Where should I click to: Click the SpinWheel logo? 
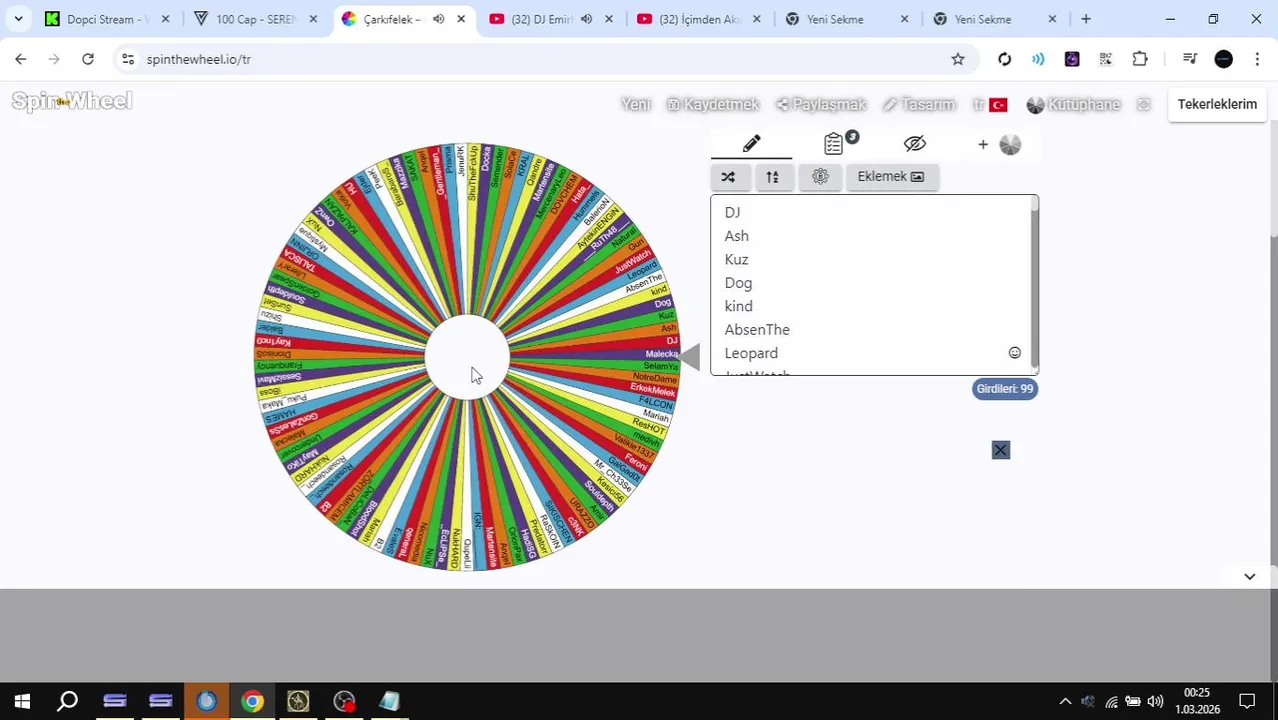(72, 101)
